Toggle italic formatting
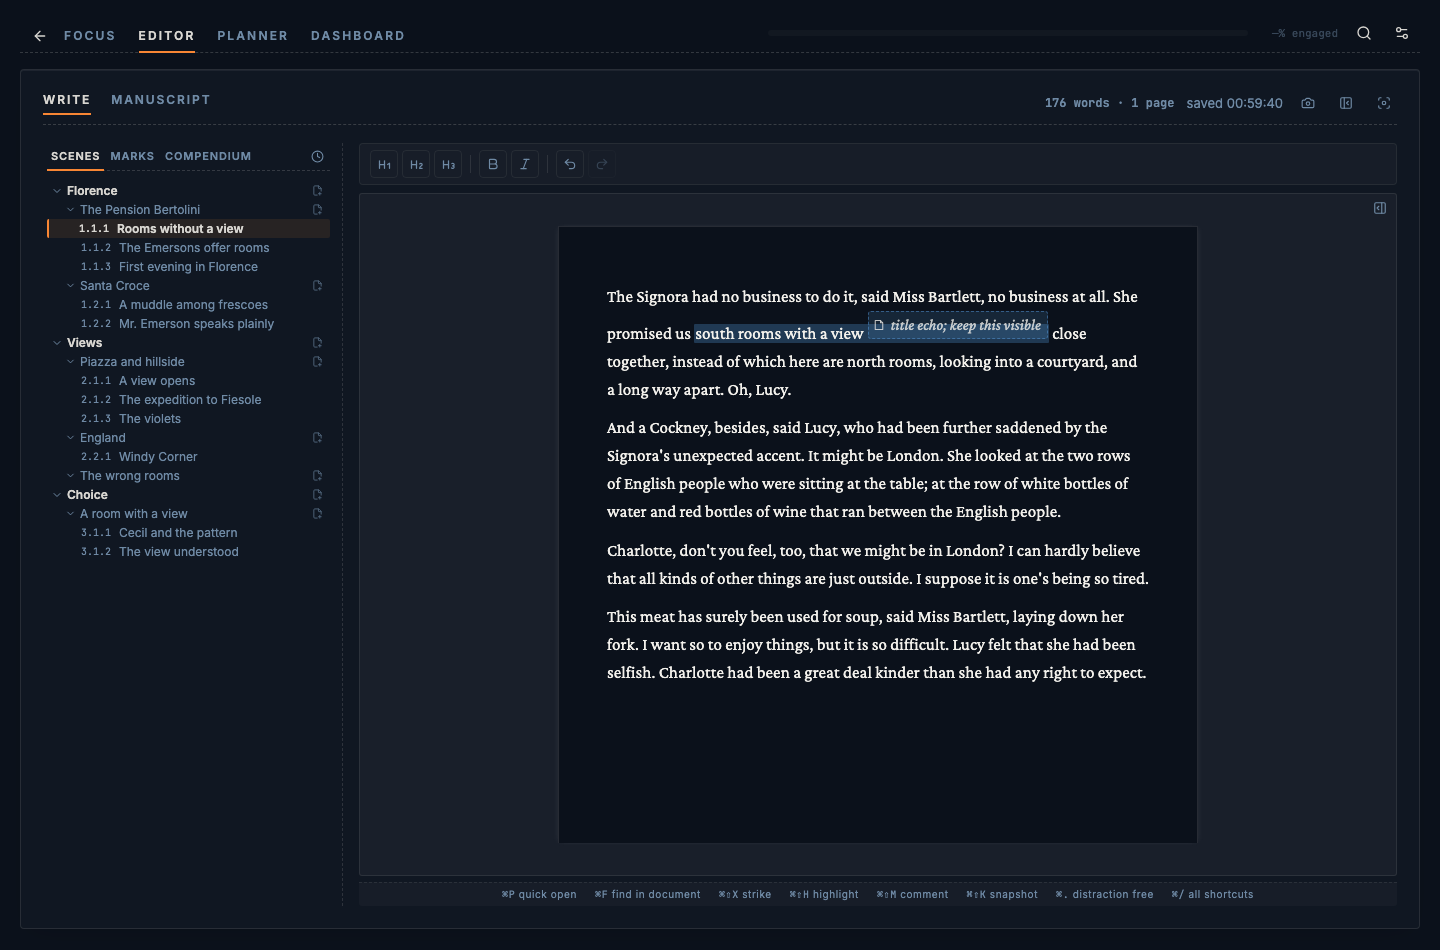The image size is (1440, 950). 525,164
